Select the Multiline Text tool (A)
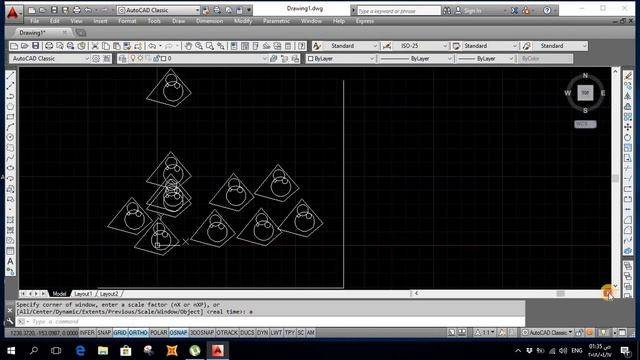 (x=11, y=261)
